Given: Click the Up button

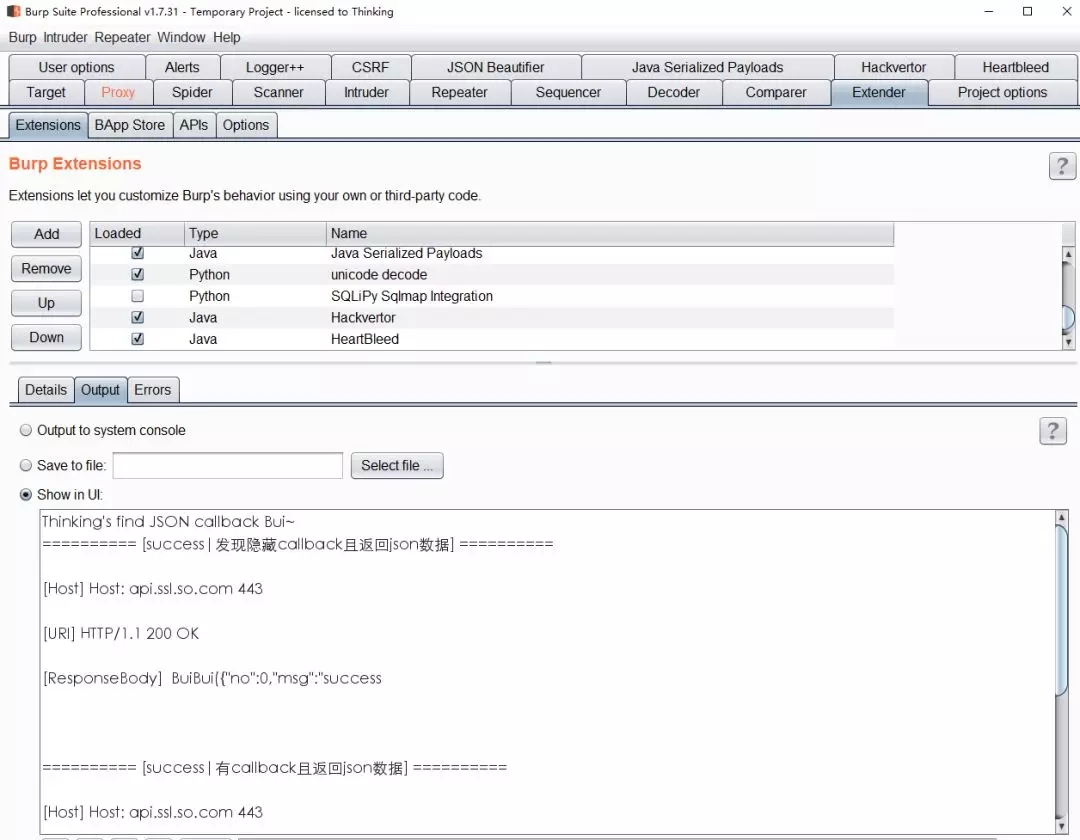Looking at the screenshot, I should coord(46,303).
